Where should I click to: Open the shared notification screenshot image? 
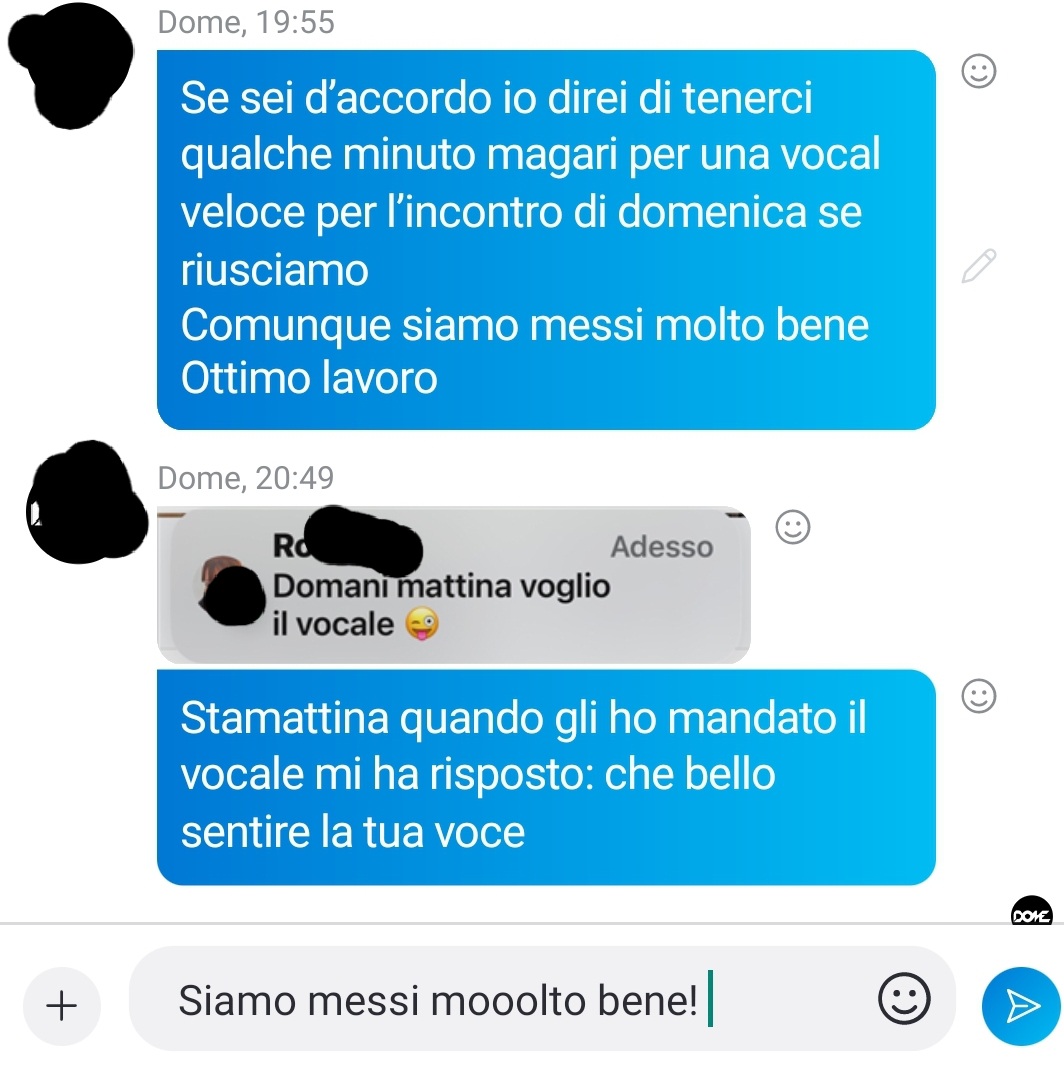pos(453,585)
